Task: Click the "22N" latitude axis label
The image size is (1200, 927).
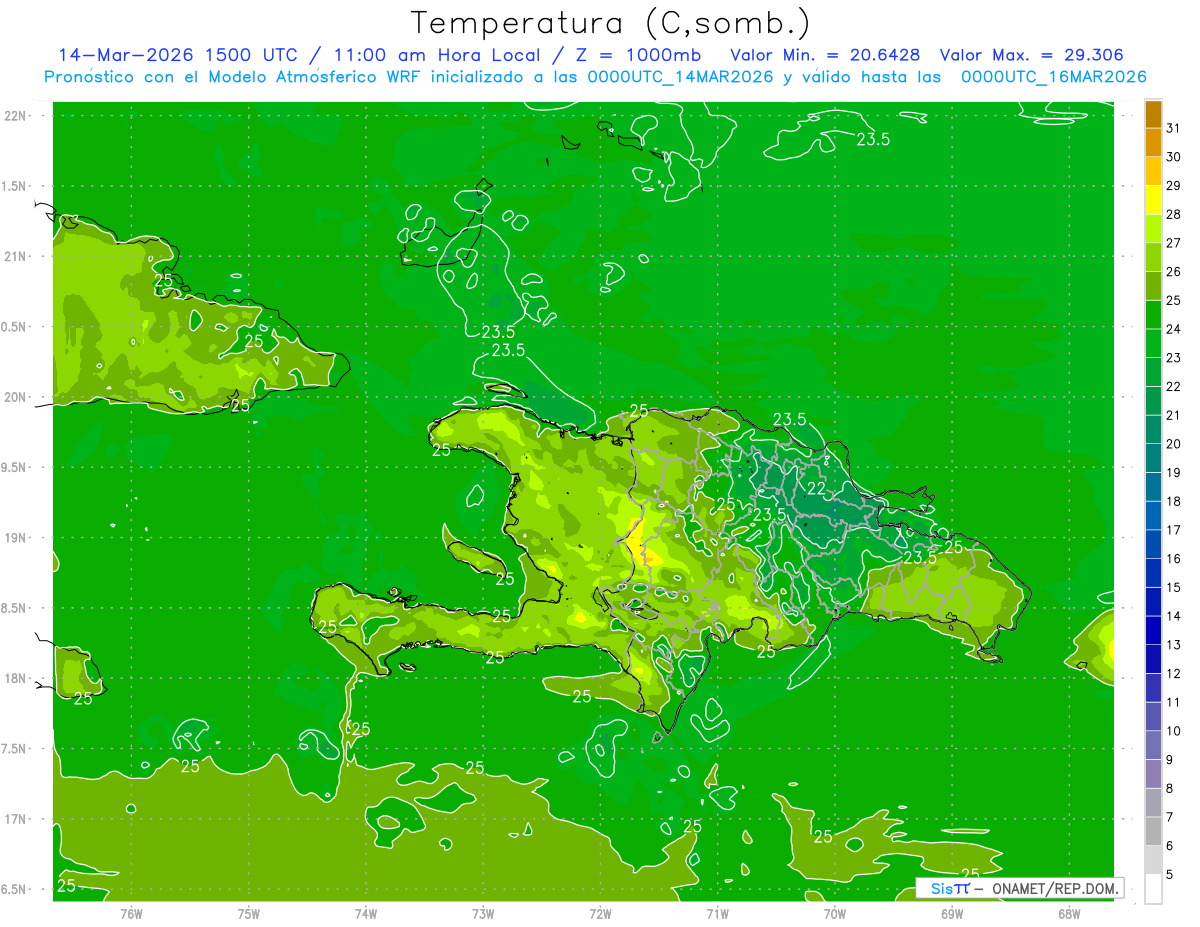Action: 16,116
